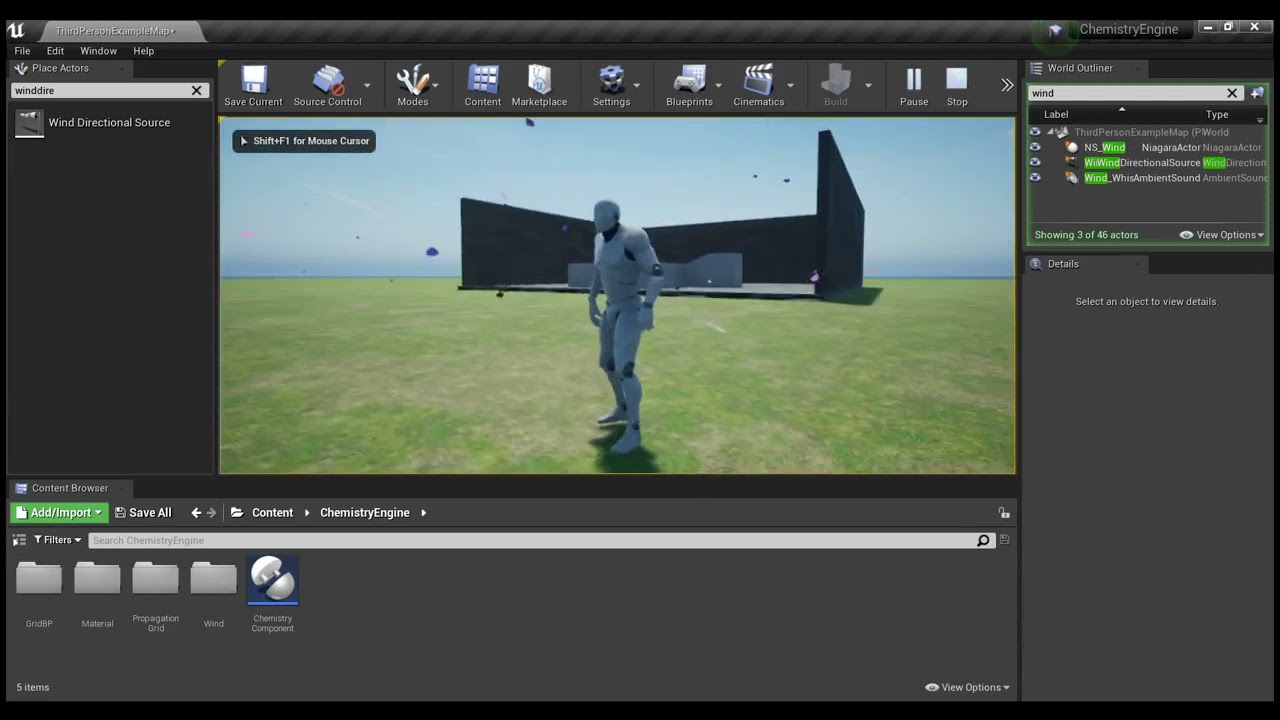Toggle visibility of ThirdPersonExampleMap world
This screenshot has width=1280, height=720.
[x=1035, y=132]
